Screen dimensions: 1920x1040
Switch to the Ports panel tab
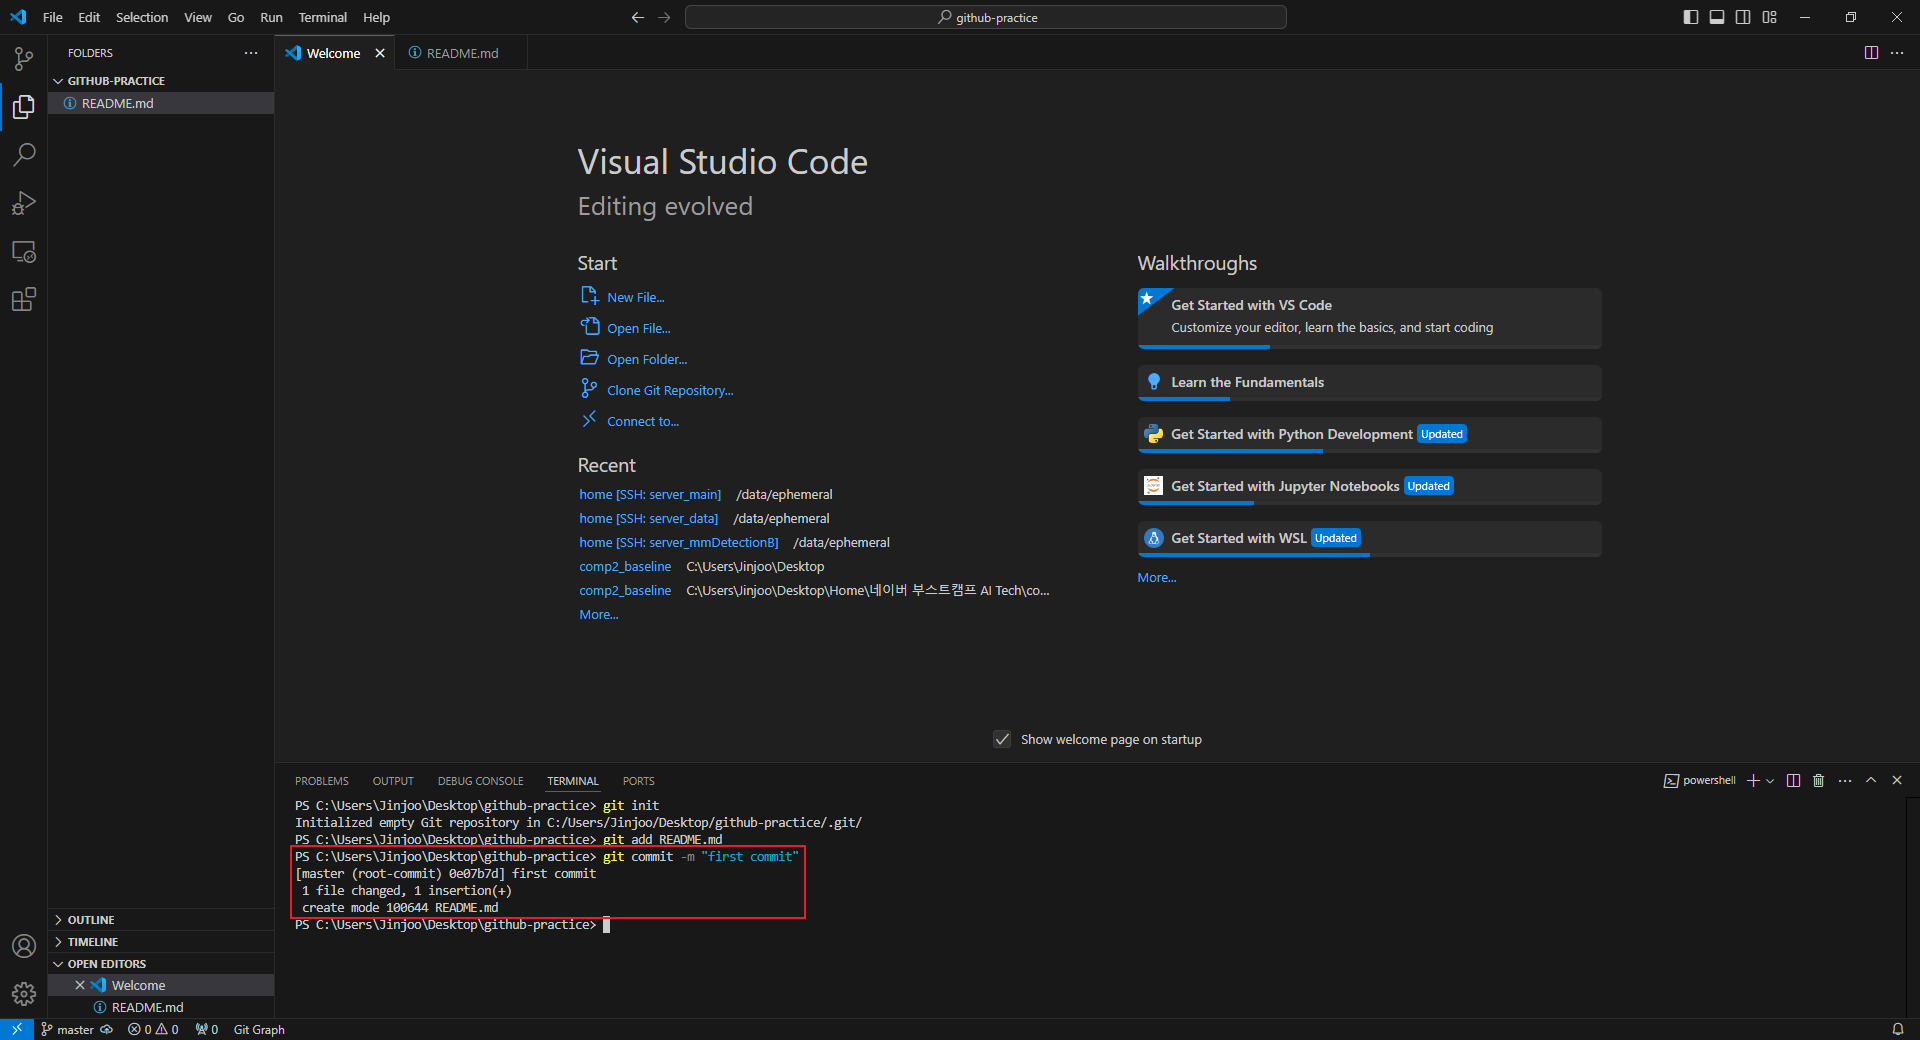(639, 781)
